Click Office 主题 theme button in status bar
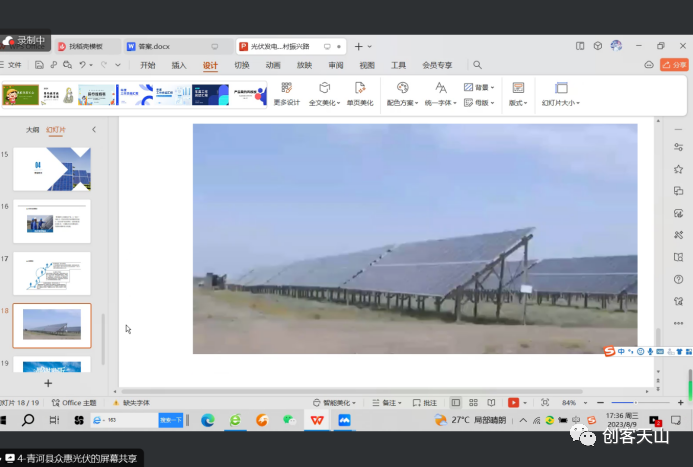 [74, 403]
